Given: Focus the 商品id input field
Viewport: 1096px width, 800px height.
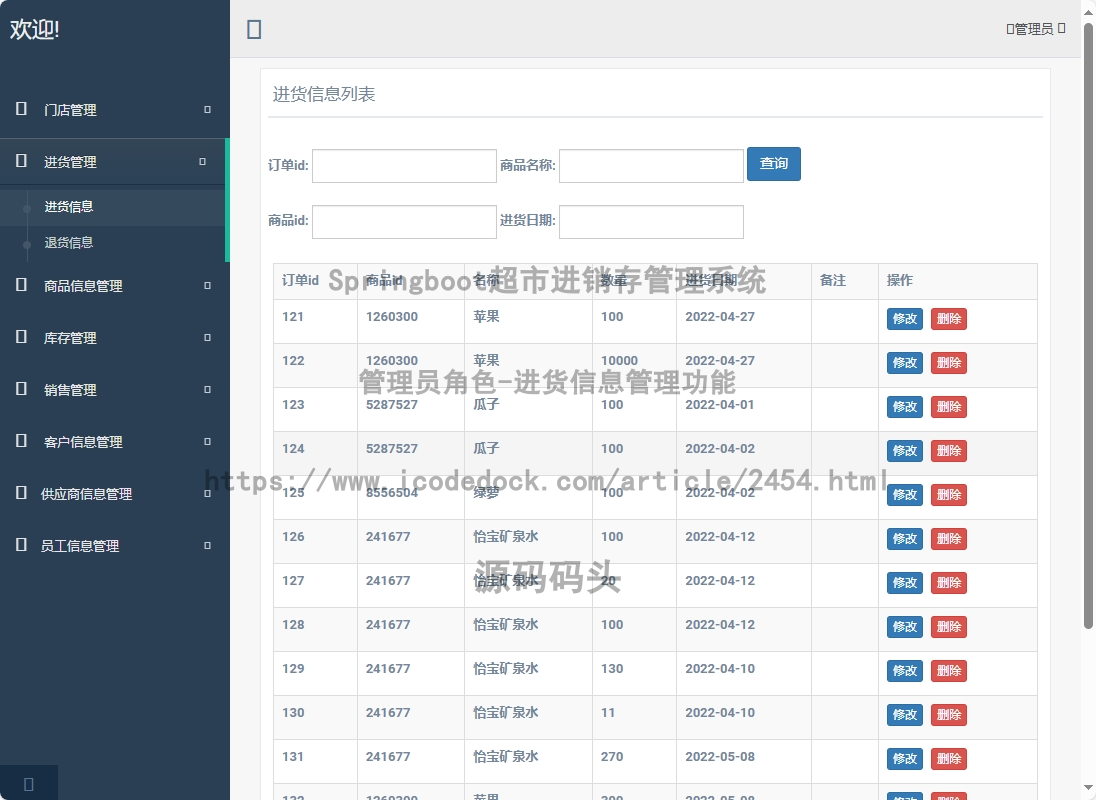Looking at the screenshot, I should (404, 221).
